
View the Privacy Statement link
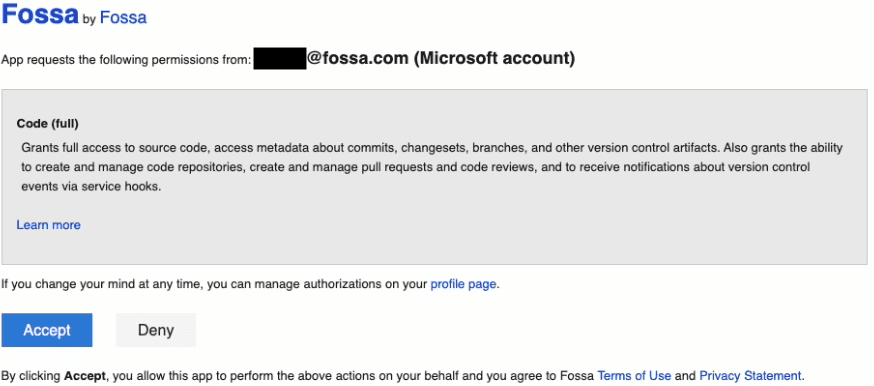750,375
